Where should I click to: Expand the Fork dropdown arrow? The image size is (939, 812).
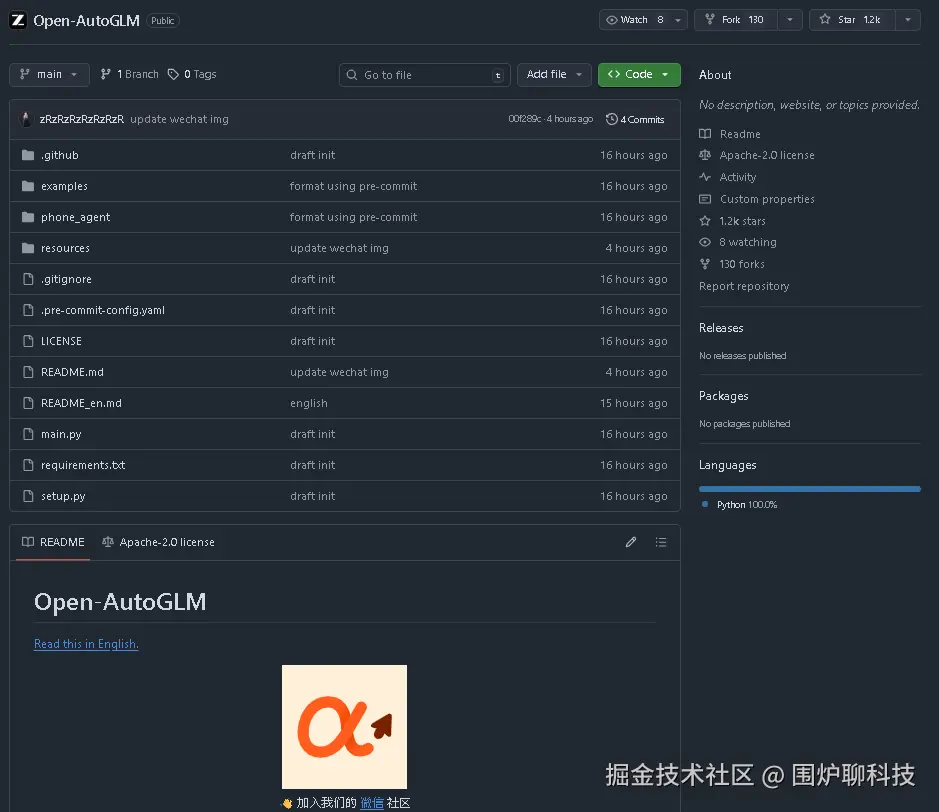[790, 20]
